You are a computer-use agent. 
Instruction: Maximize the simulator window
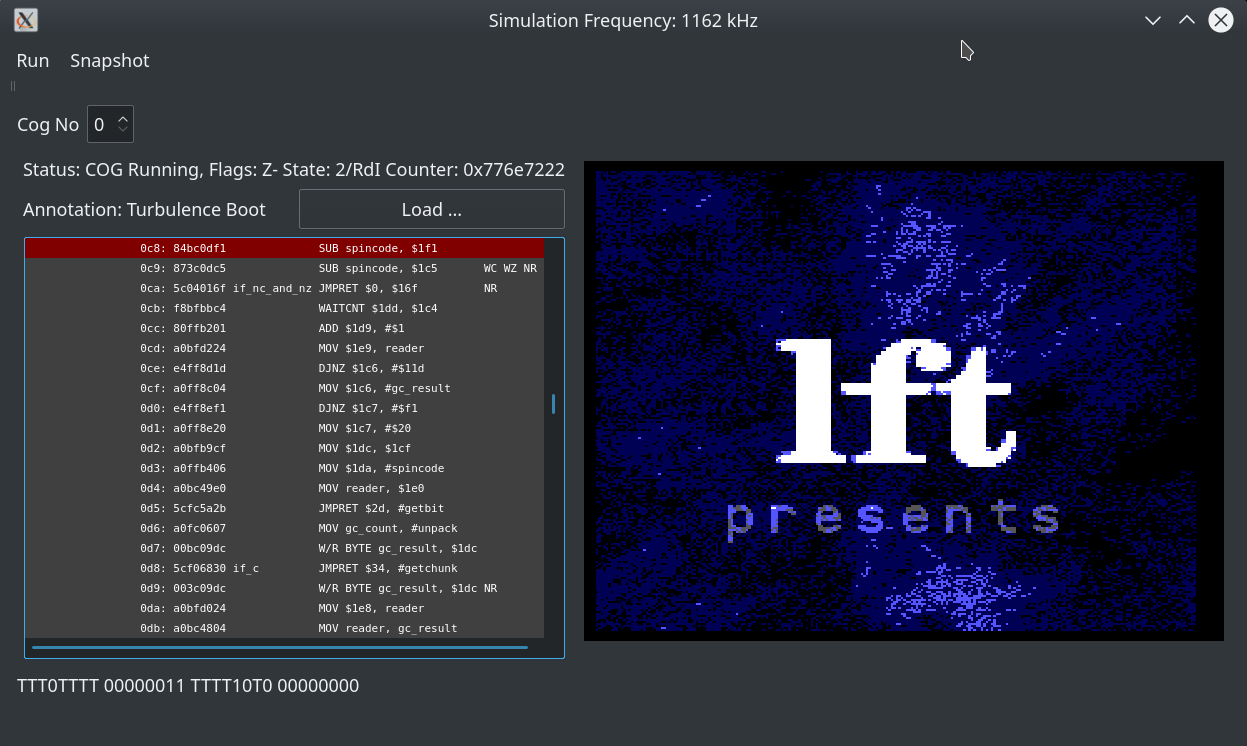coord(1186,20)
